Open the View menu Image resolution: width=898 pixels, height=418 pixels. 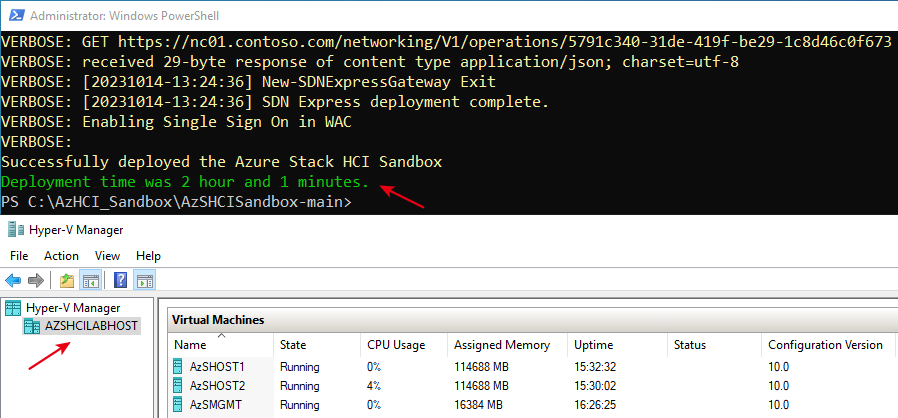107,256
